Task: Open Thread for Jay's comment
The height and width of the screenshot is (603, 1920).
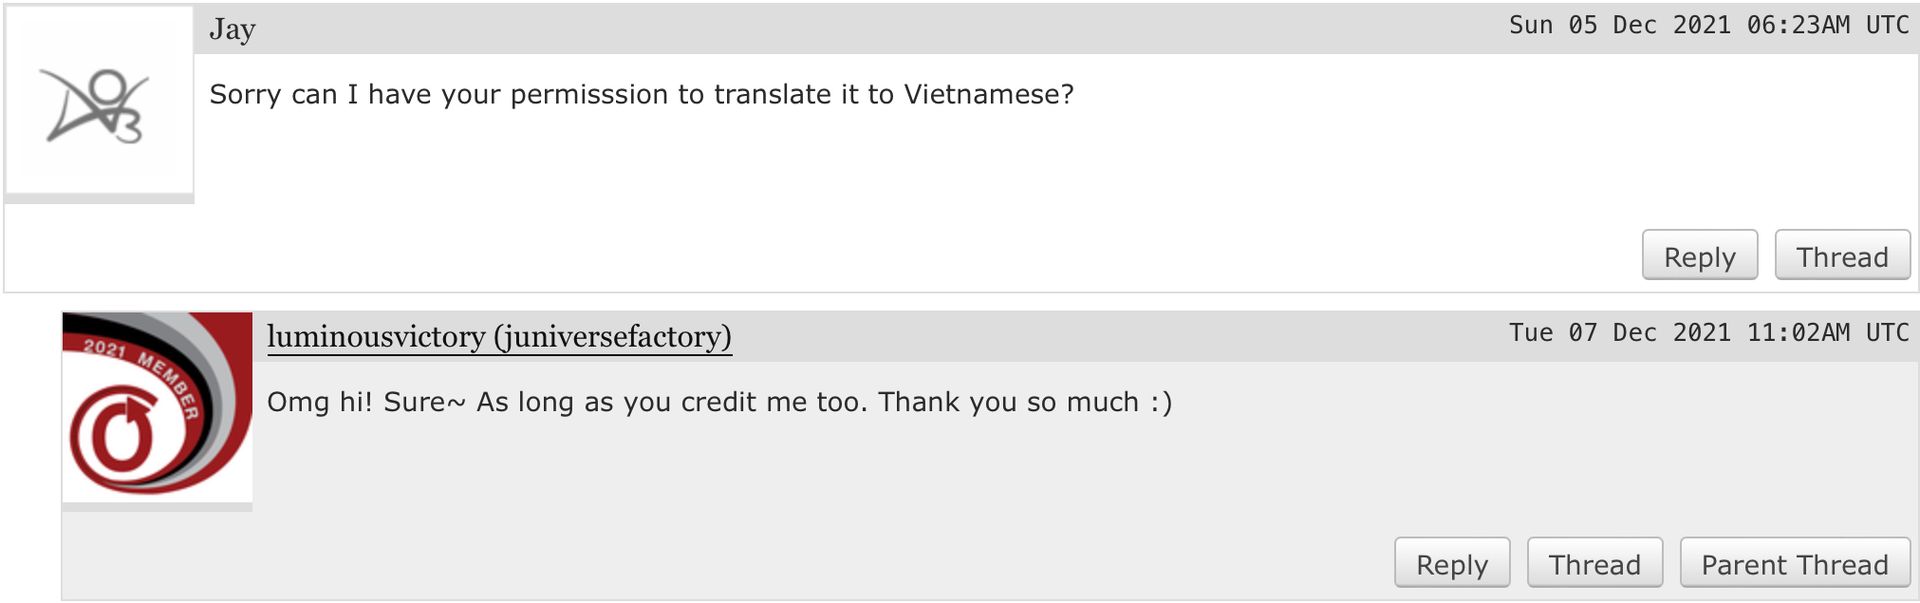Action: tap(1842, 257)
